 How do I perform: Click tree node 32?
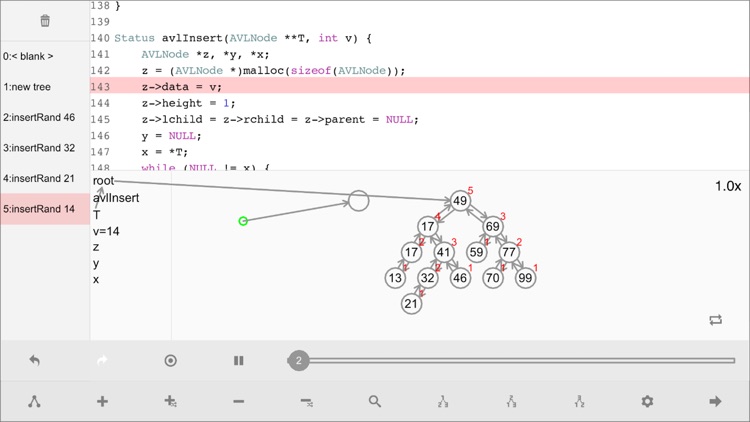tap(428, 278)
